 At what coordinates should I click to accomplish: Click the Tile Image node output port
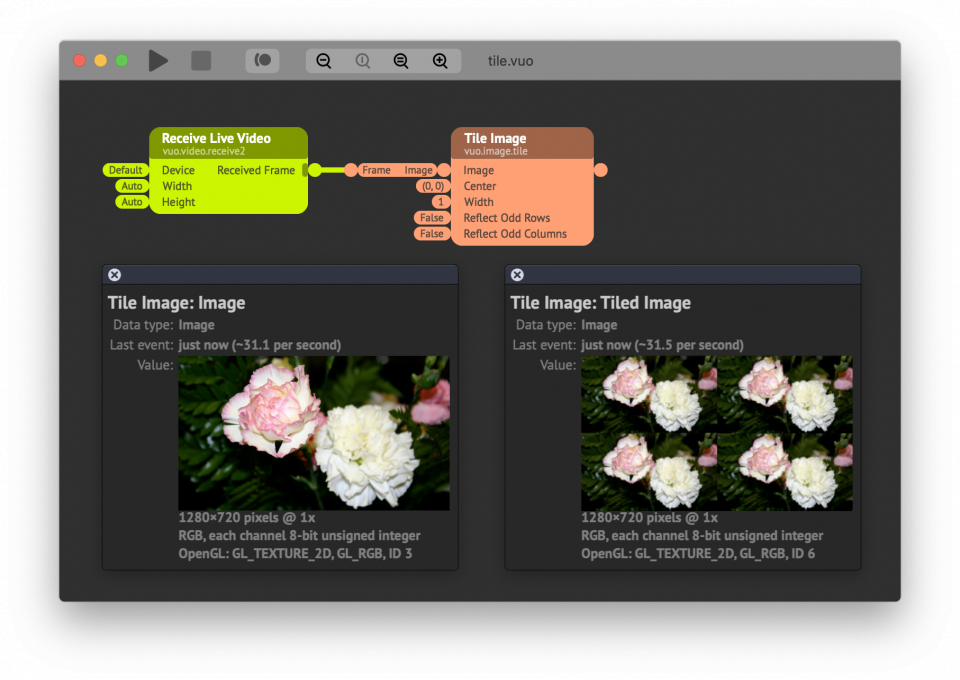click(x=600, y=170)
